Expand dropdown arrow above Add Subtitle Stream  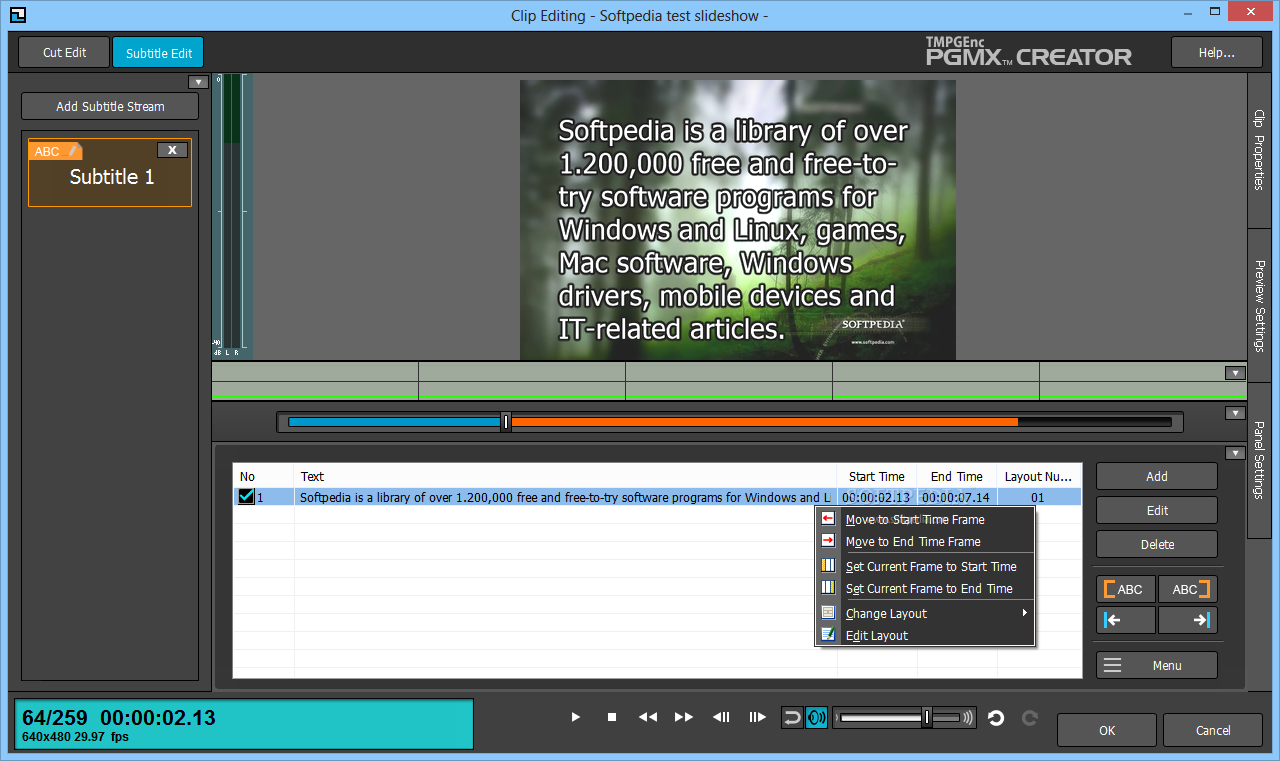(198, 82)
